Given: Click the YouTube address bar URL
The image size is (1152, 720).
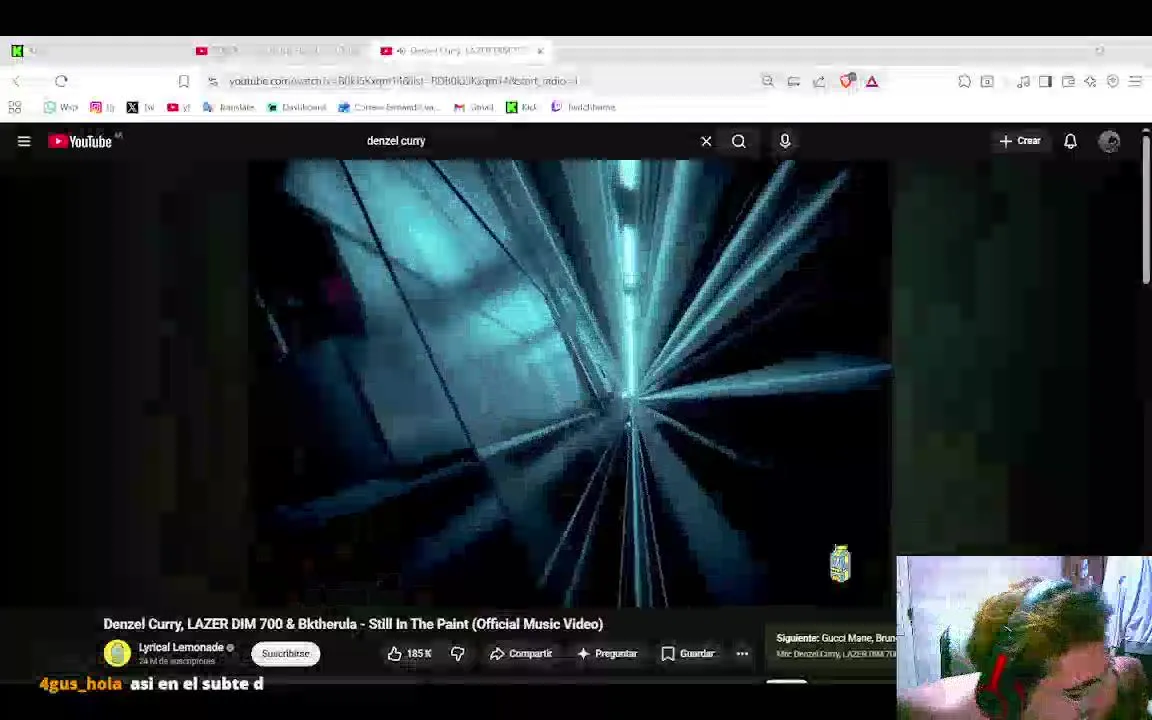Looking at the screenshot, I should click(x=403, y=81).
